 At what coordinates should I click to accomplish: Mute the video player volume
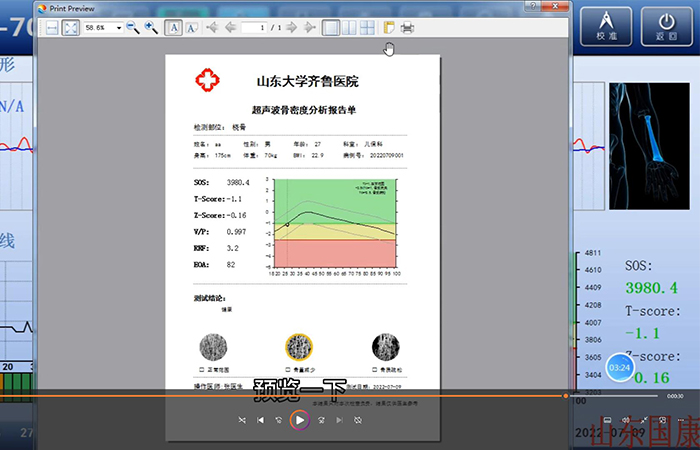click(x=626, y=420)
